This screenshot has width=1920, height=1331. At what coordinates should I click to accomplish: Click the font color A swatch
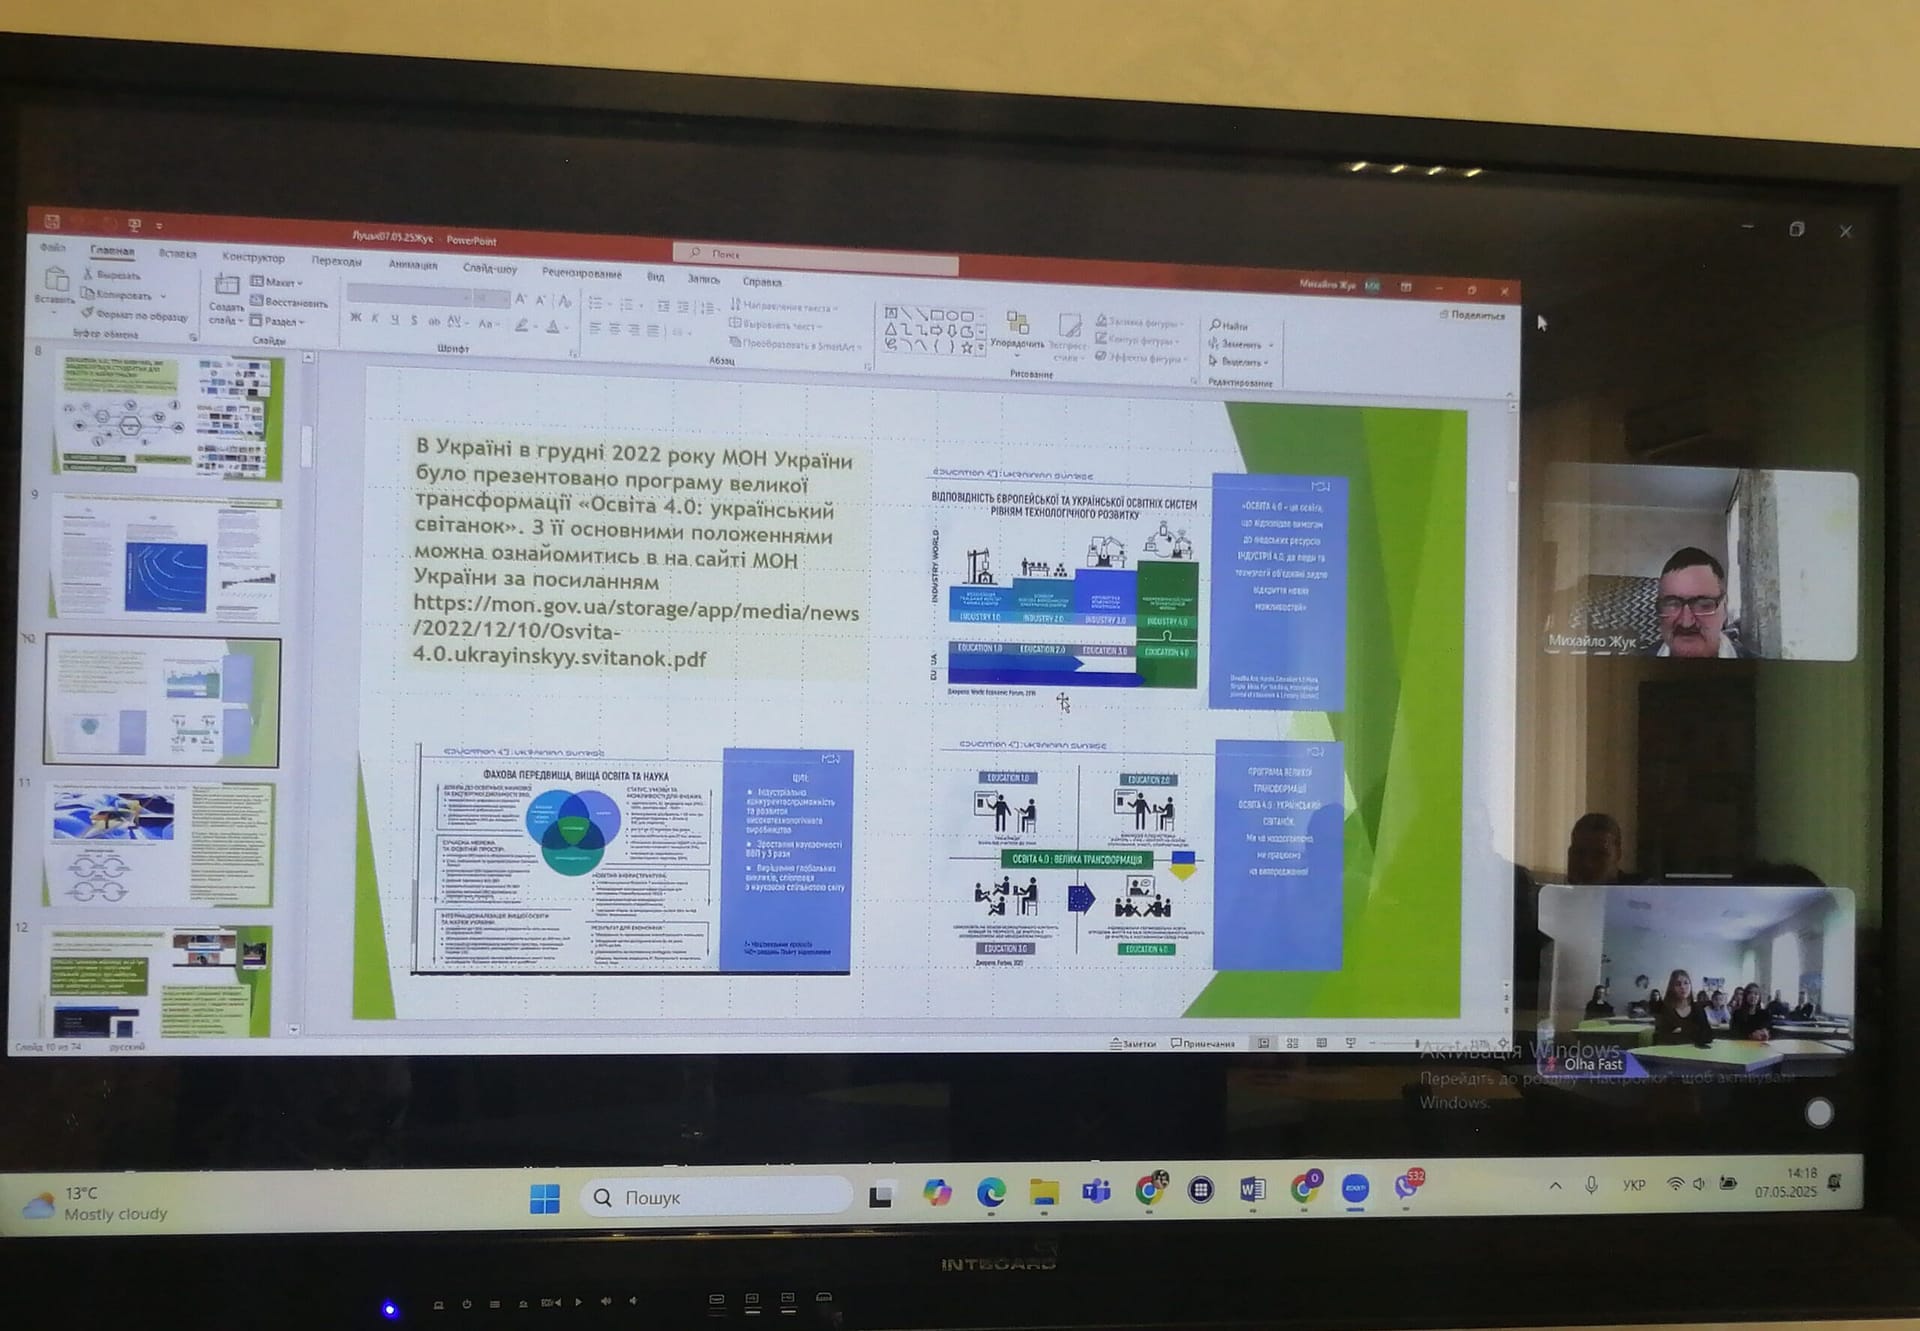click(x=553, y=326)
